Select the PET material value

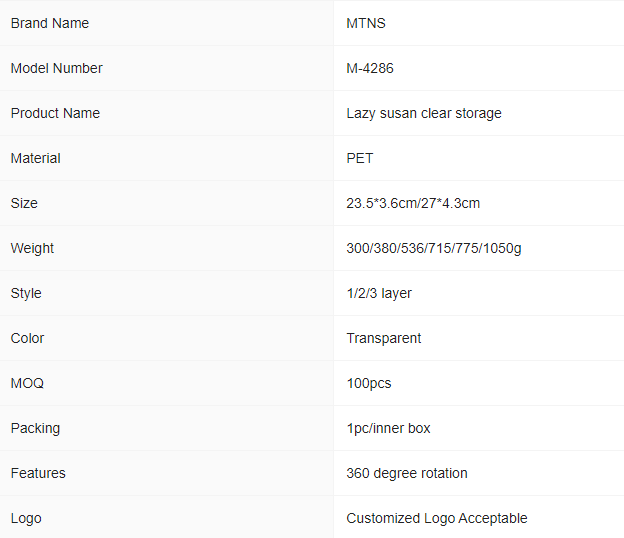(x=360, y=158)
